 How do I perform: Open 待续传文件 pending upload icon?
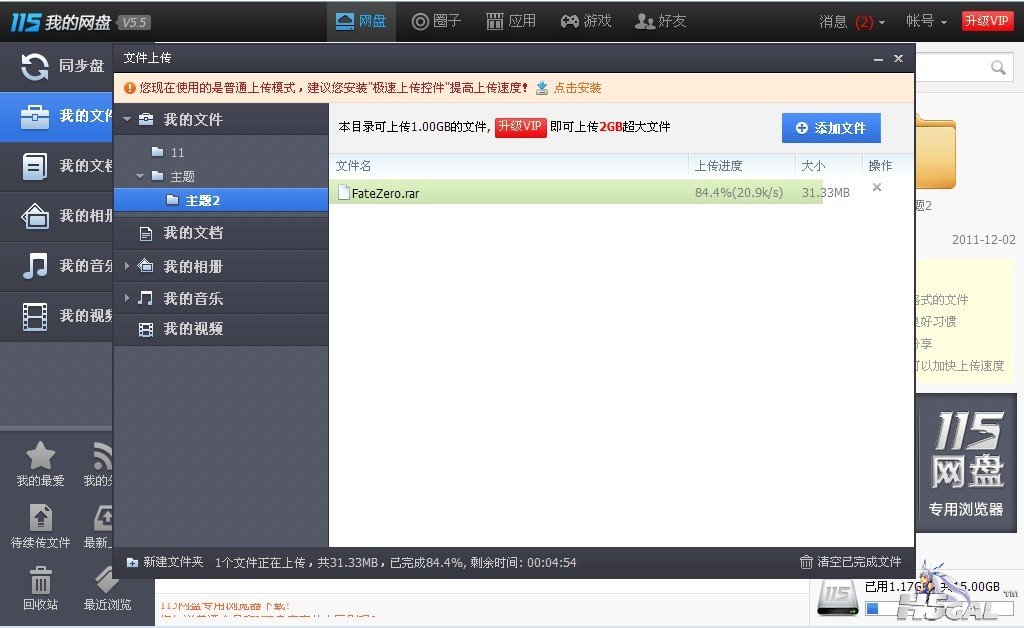click(x=40, y=518)
